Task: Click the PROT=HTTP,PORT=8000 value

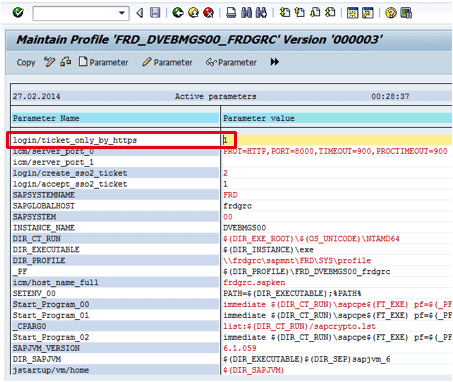Action: [335, 151]
